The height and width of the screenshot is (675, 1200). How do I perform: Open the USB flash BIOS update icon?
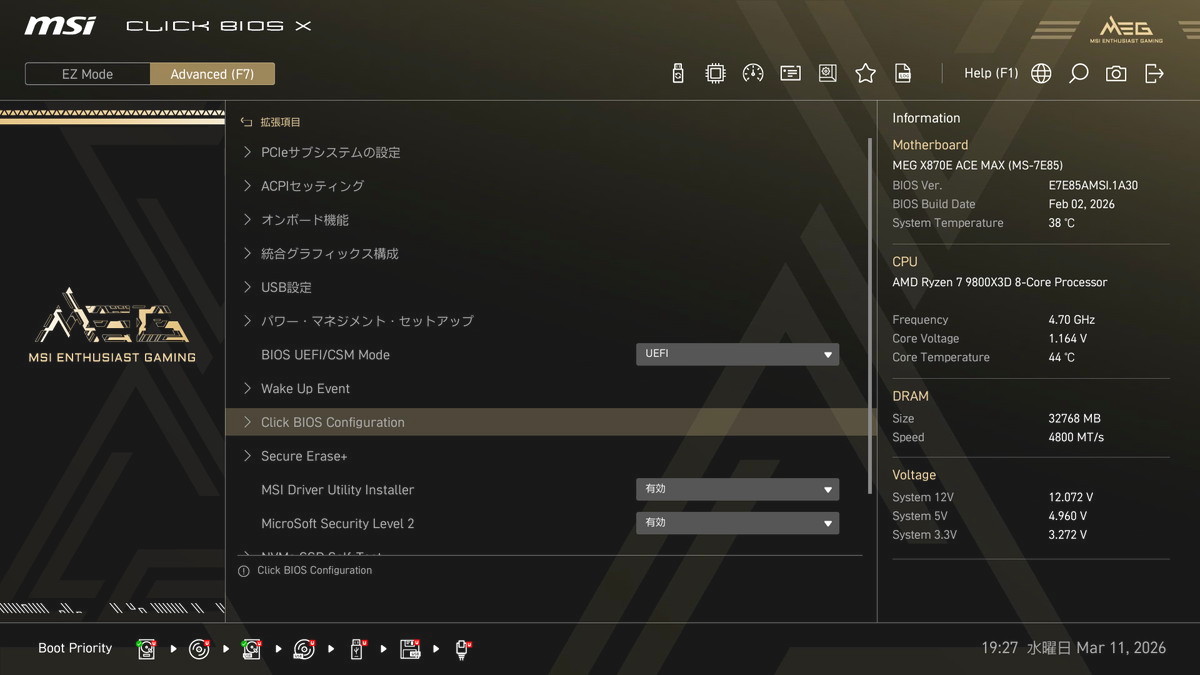coord(678,73)
